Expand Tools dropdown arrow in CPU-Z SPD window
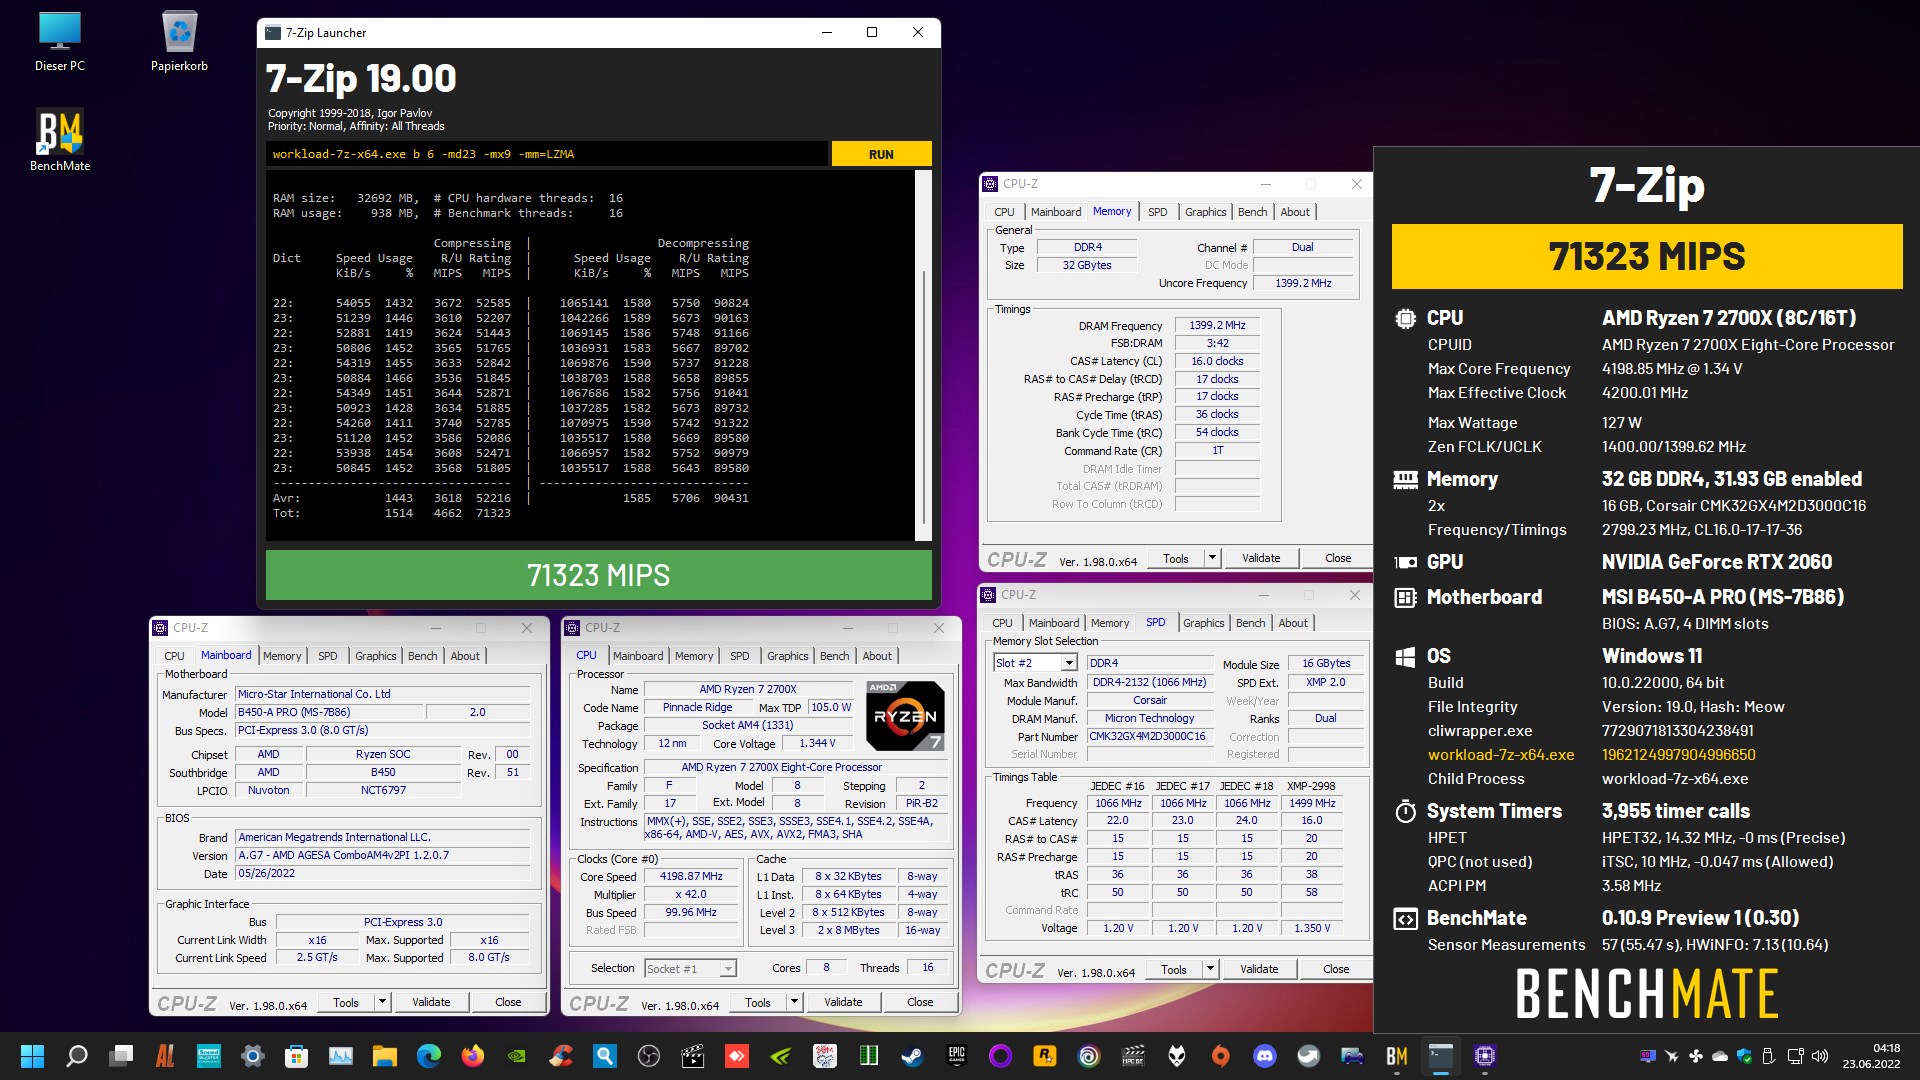Viewport: 1920px width, 1080px height. click(x=1210, y=969)
